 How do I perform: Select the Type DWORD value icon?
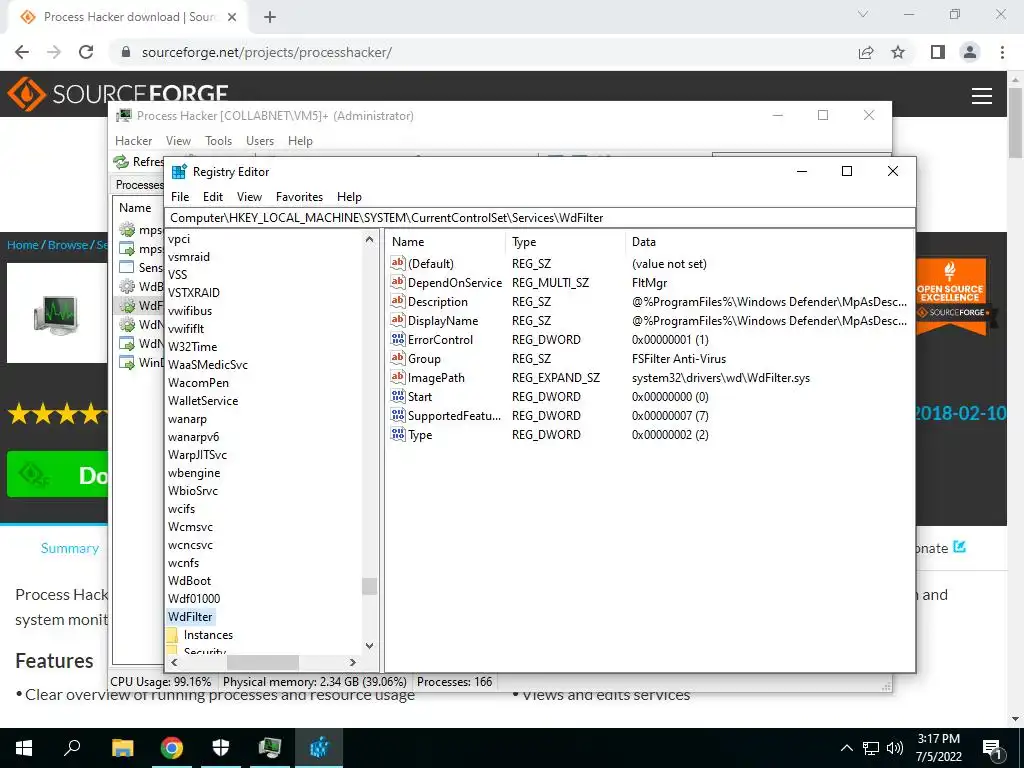pos(398,434)
